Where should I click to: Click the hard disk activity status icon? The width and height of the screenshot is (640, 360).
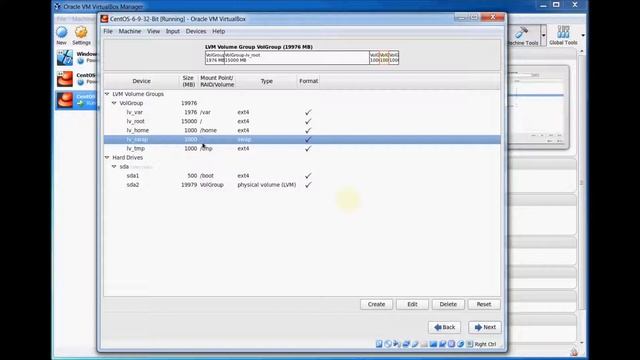[x=379, y=344]
